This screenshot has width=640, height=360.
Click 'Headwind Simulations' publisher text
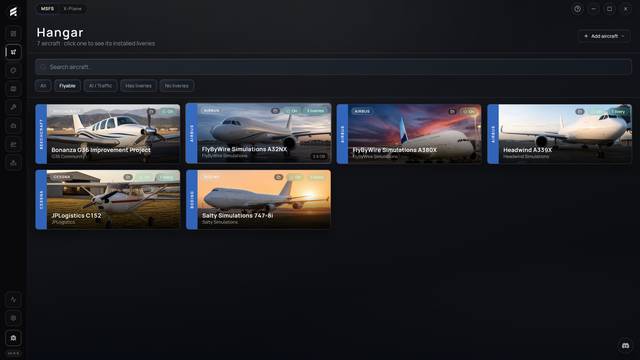tap(526, 156)
